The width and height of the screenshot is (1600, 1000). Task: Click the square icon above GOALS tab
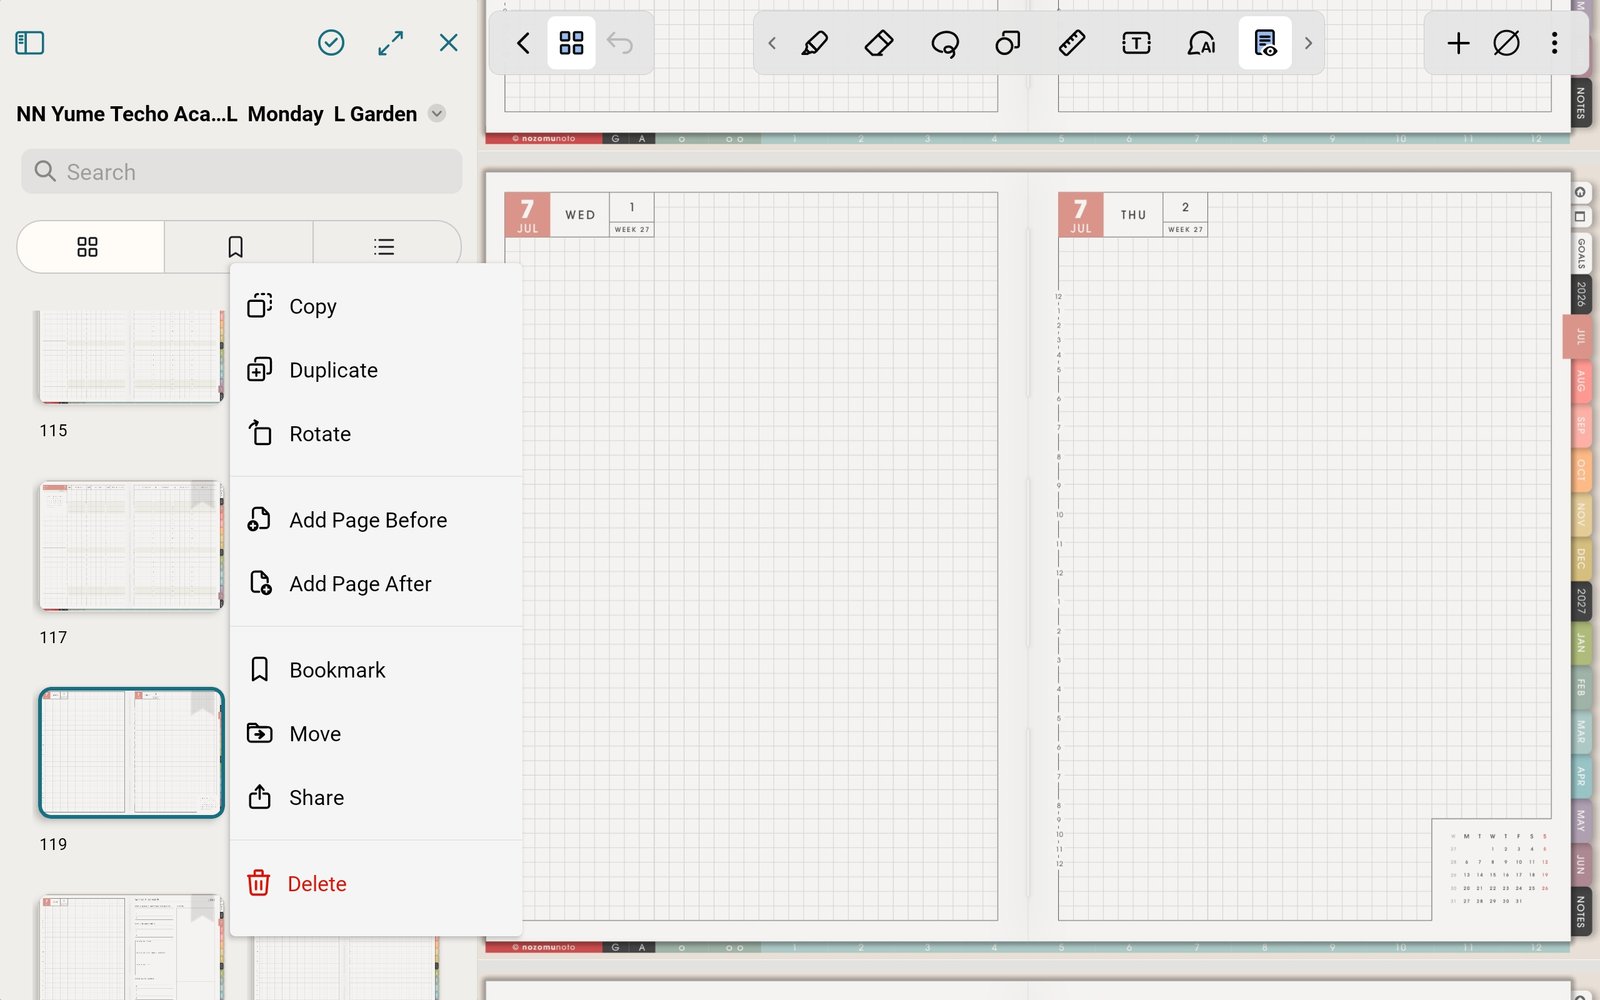1580,216
